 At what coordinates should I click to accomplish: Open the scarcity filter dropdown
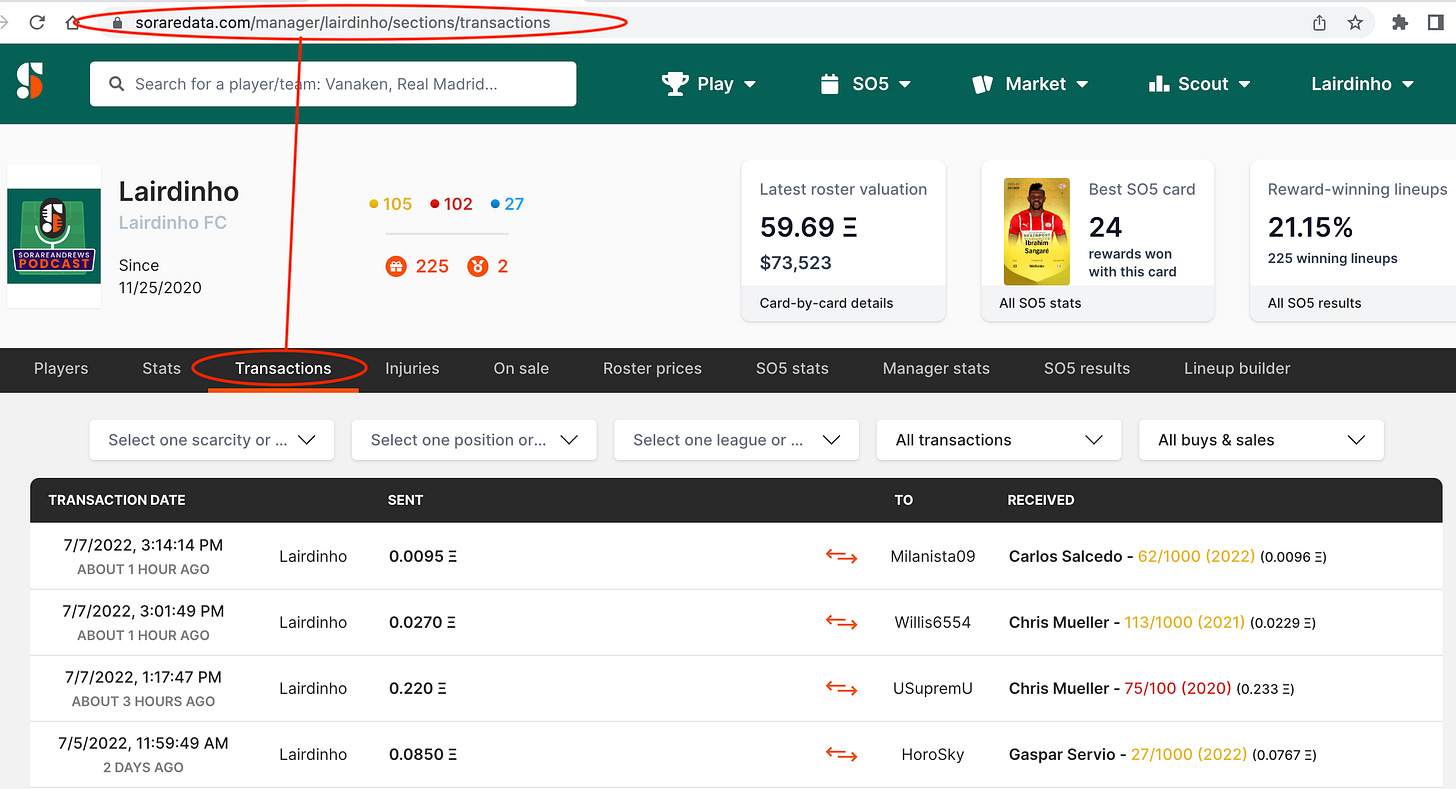(x=212, y=440)
